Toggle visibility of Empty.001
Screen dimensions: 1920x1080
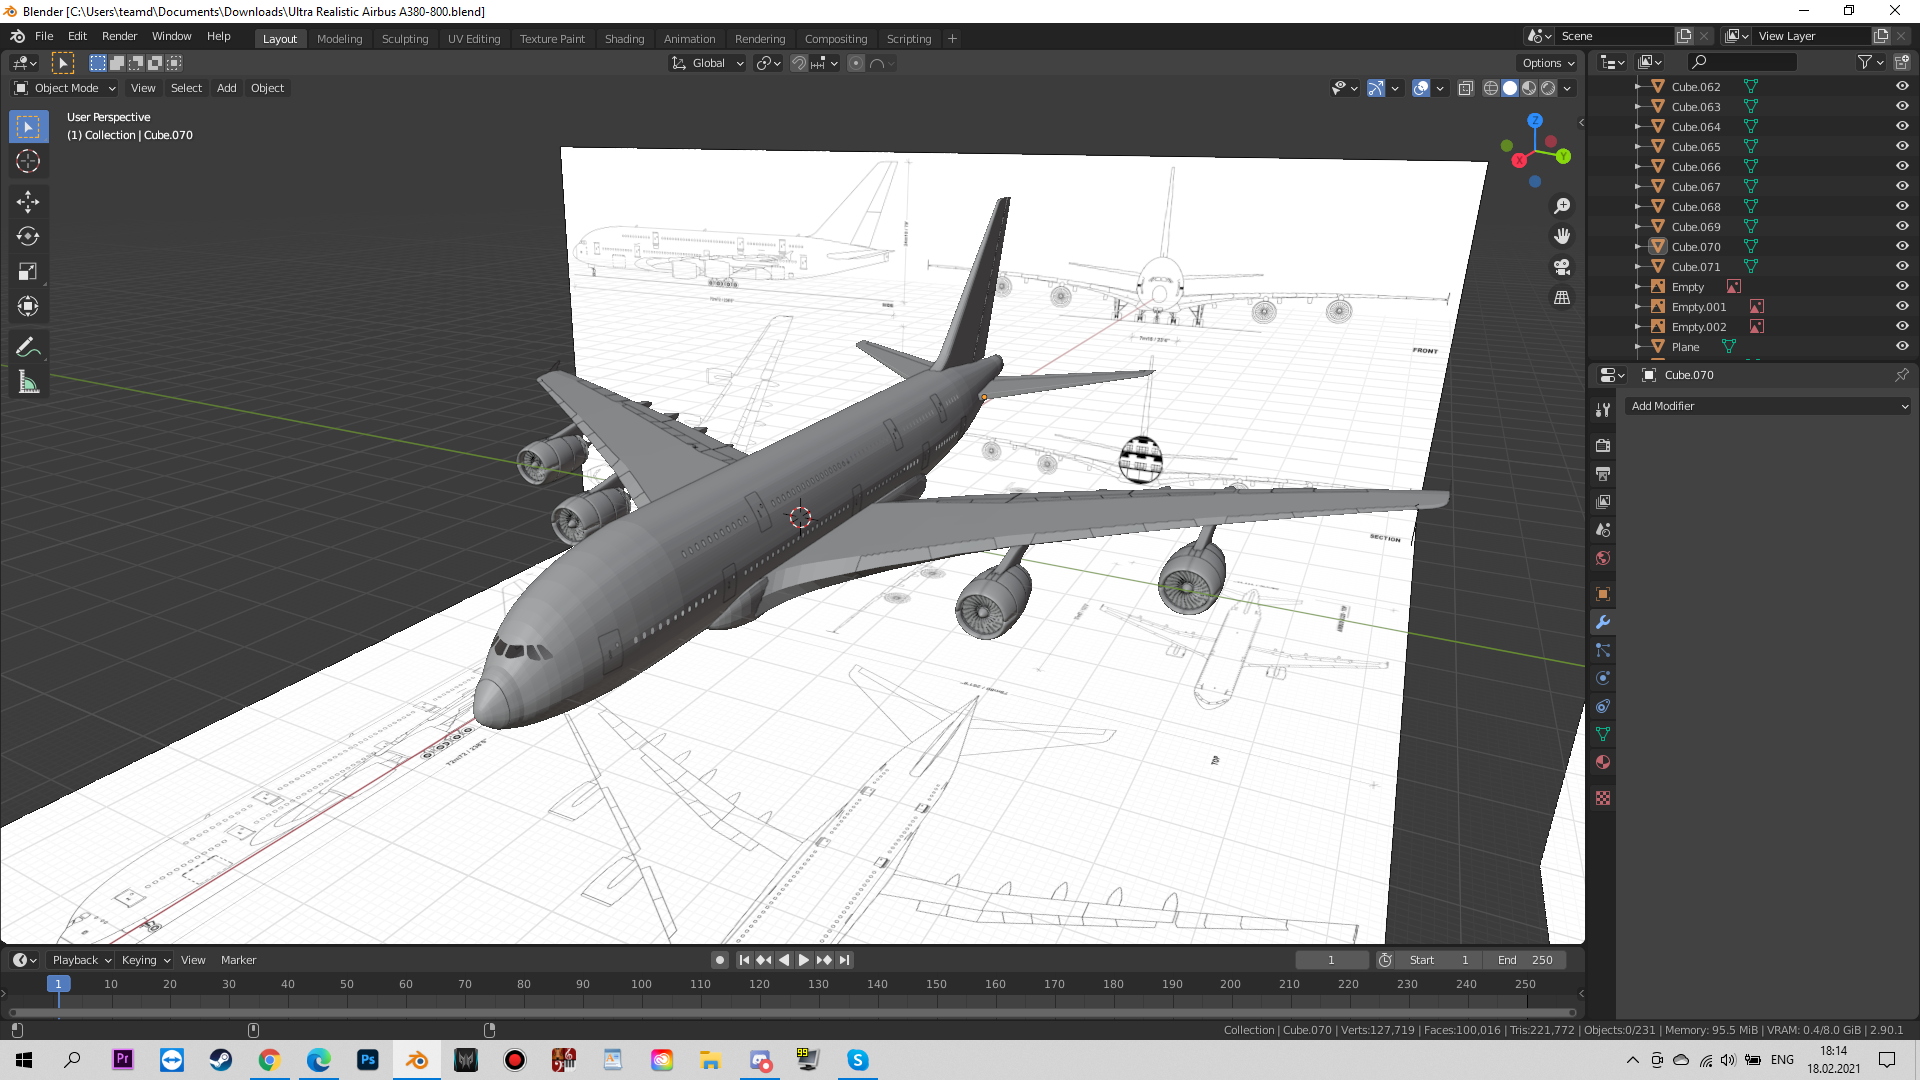1902,306
